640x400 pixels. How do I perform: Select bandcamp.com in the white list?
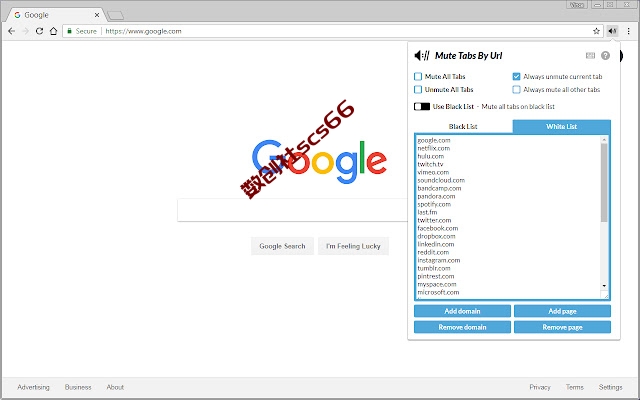click(x=439, y=188)
